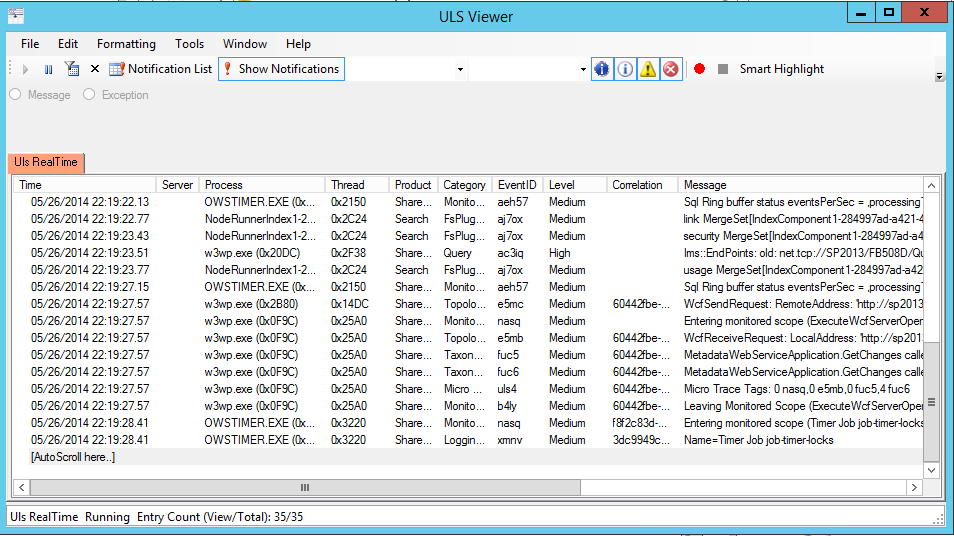Click the vertical scrollbar down arrow
Image resolution: width=954 pixels, height=536 pixels.
[x=931, y=470]
